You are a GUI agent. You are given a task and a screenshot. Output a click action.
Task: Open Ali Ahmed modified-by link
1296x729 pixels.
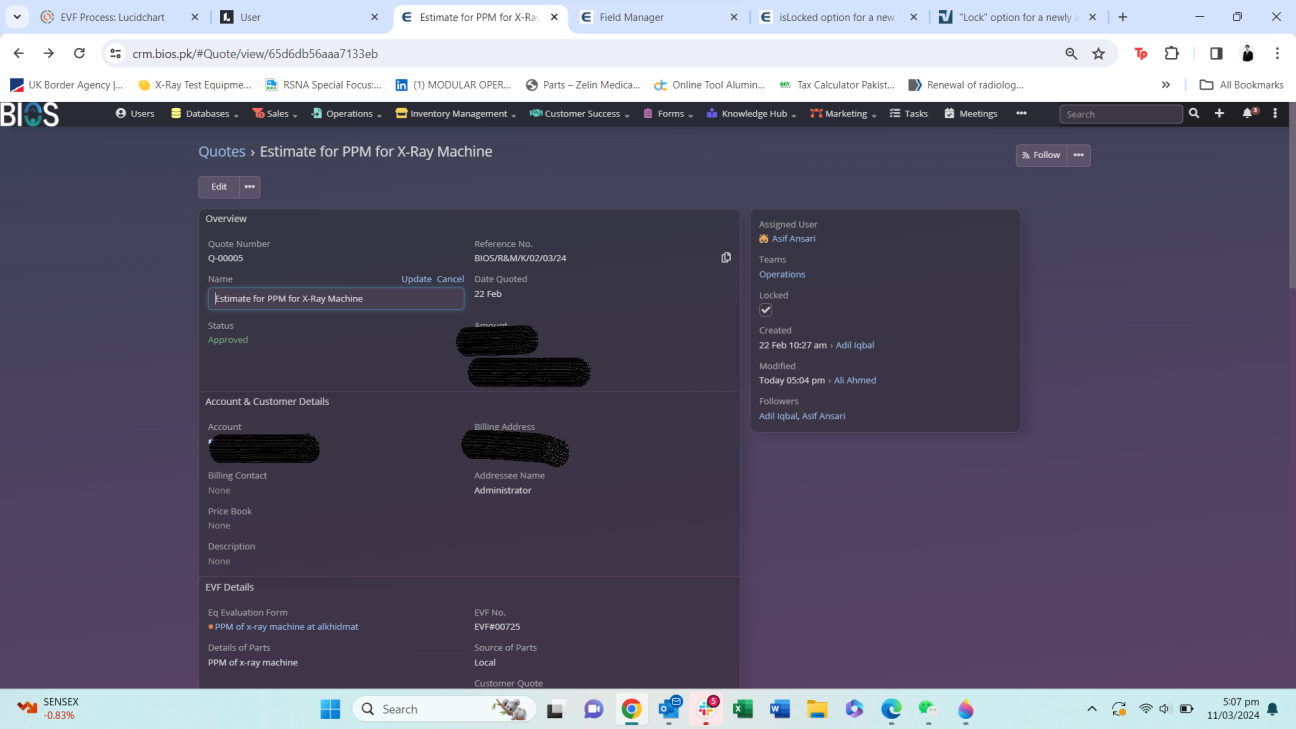click(855, 380)
